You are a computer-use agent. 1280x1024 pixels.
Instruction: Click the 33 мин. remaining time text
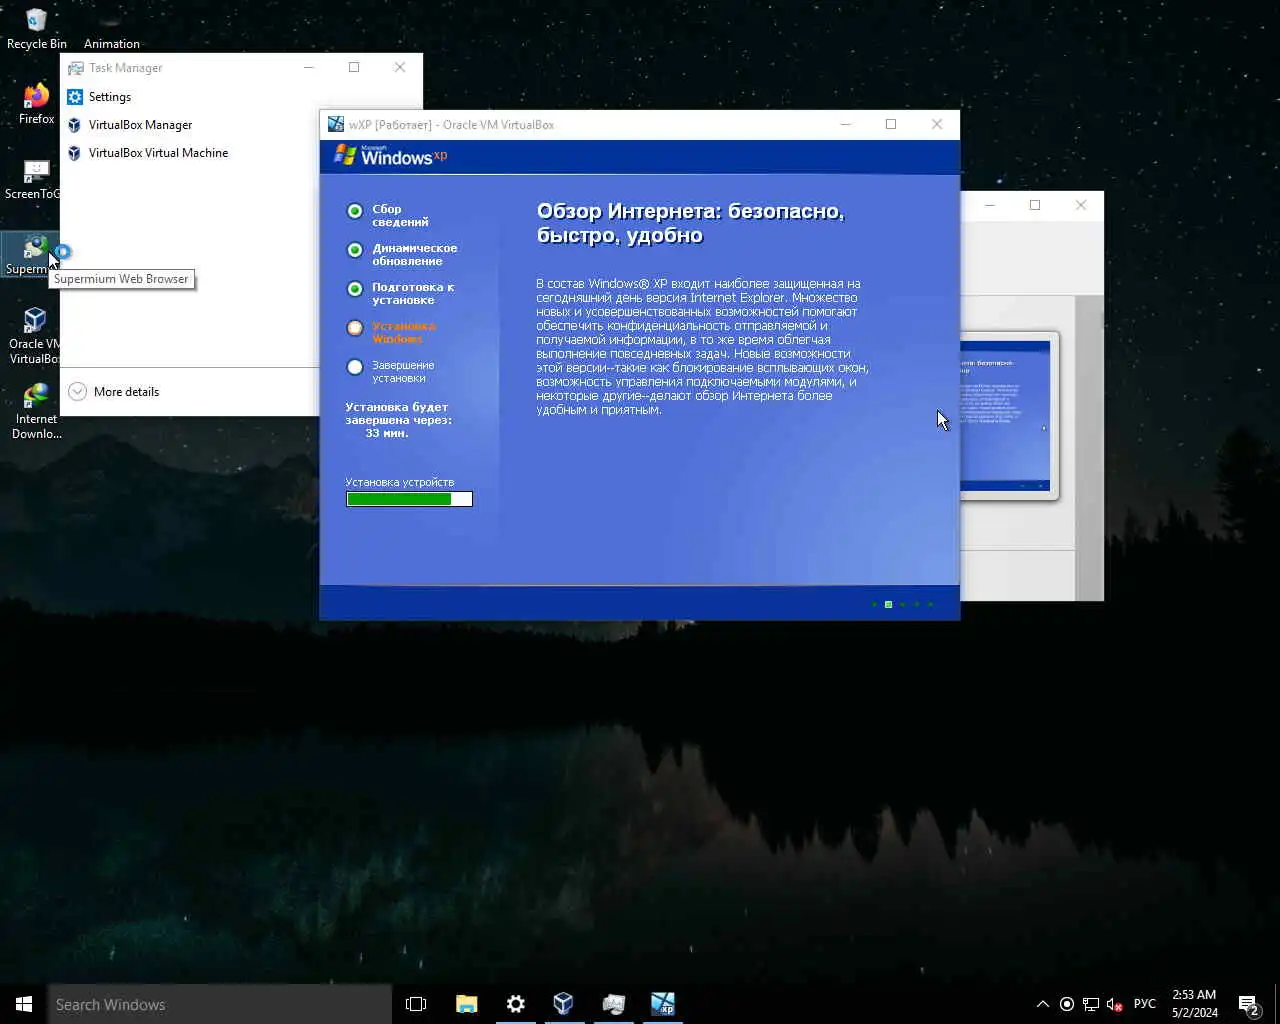click(x=387, y=433)
